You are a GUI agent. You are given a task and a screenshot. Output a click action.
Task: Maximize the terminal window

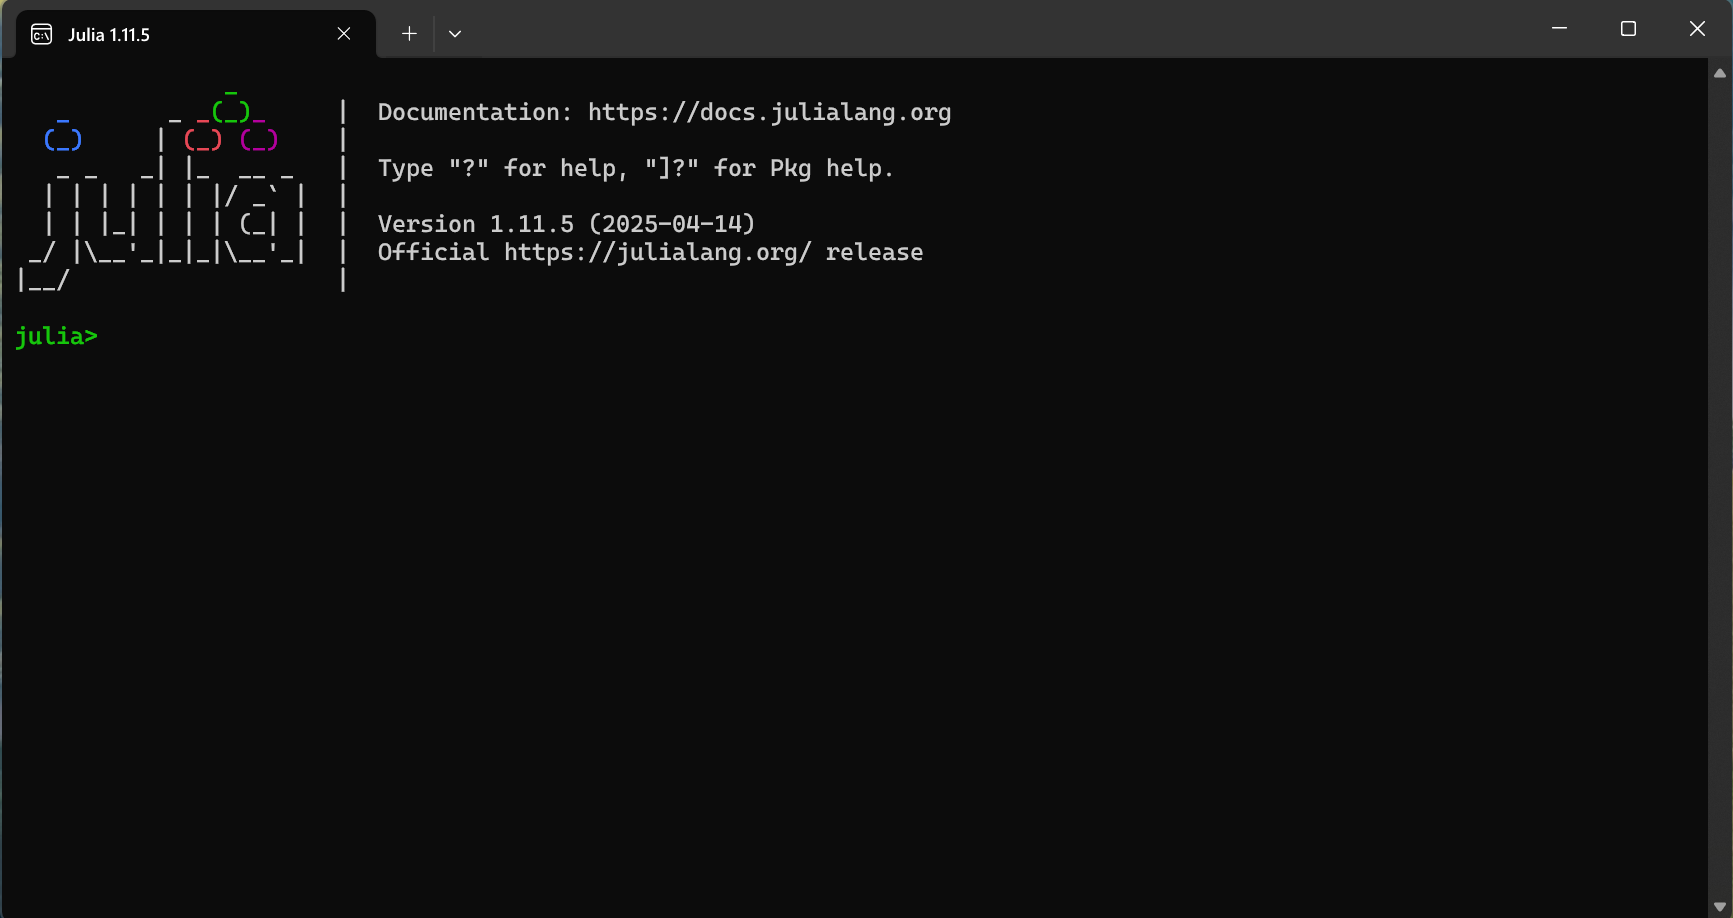coord(1628,29)
